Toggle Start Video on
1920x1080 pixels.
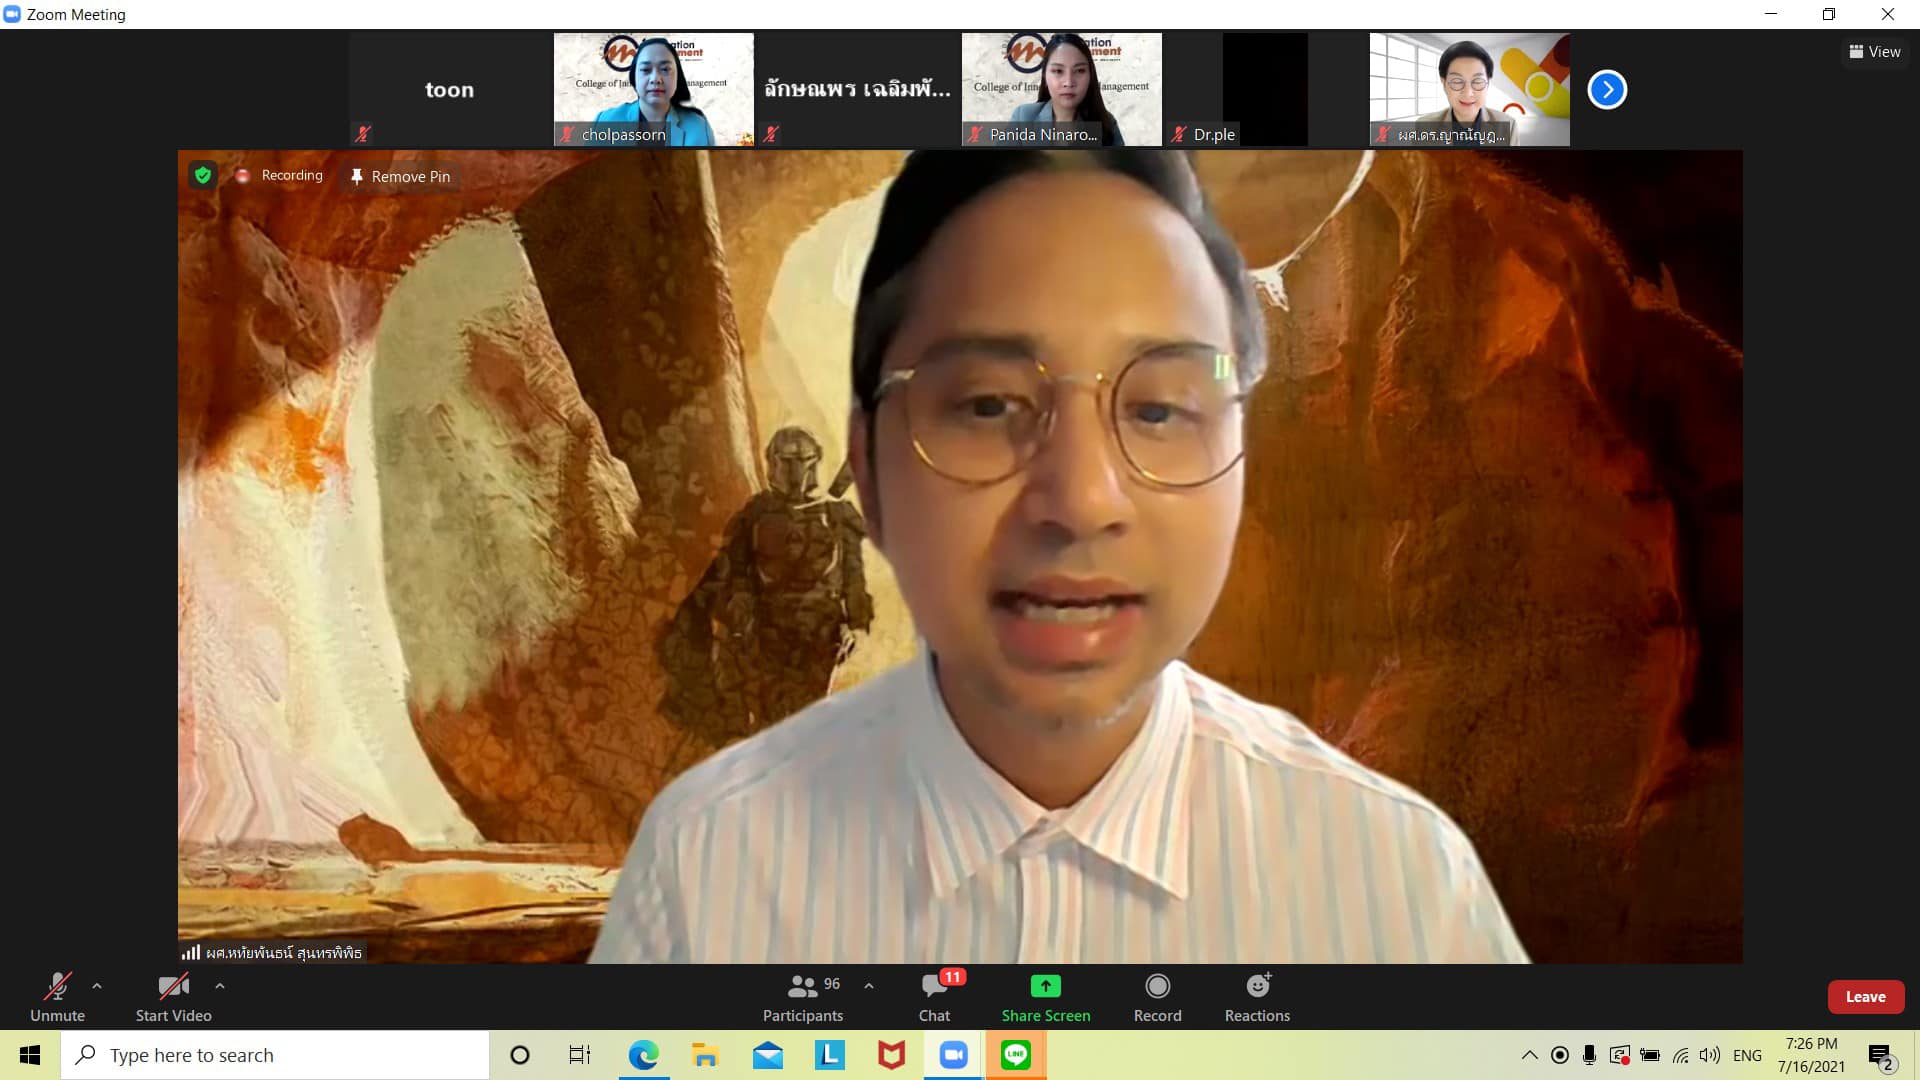[173, 987]
